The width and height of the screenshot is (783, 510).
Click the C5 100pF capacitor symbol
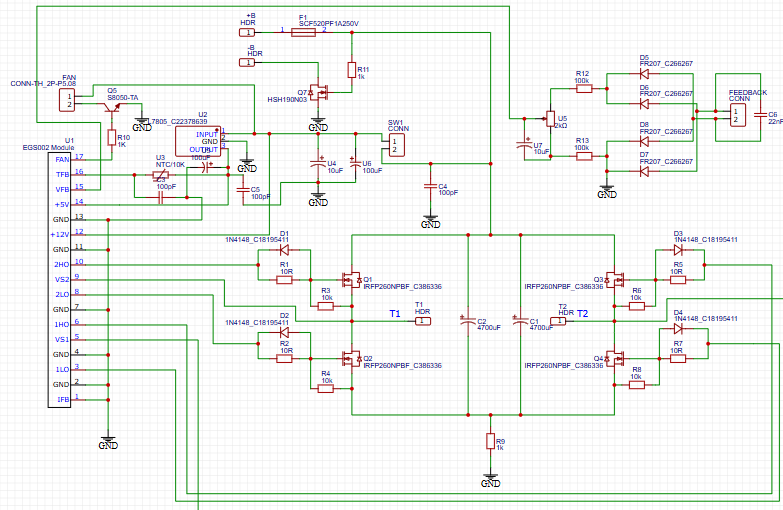tap(243, 190)
